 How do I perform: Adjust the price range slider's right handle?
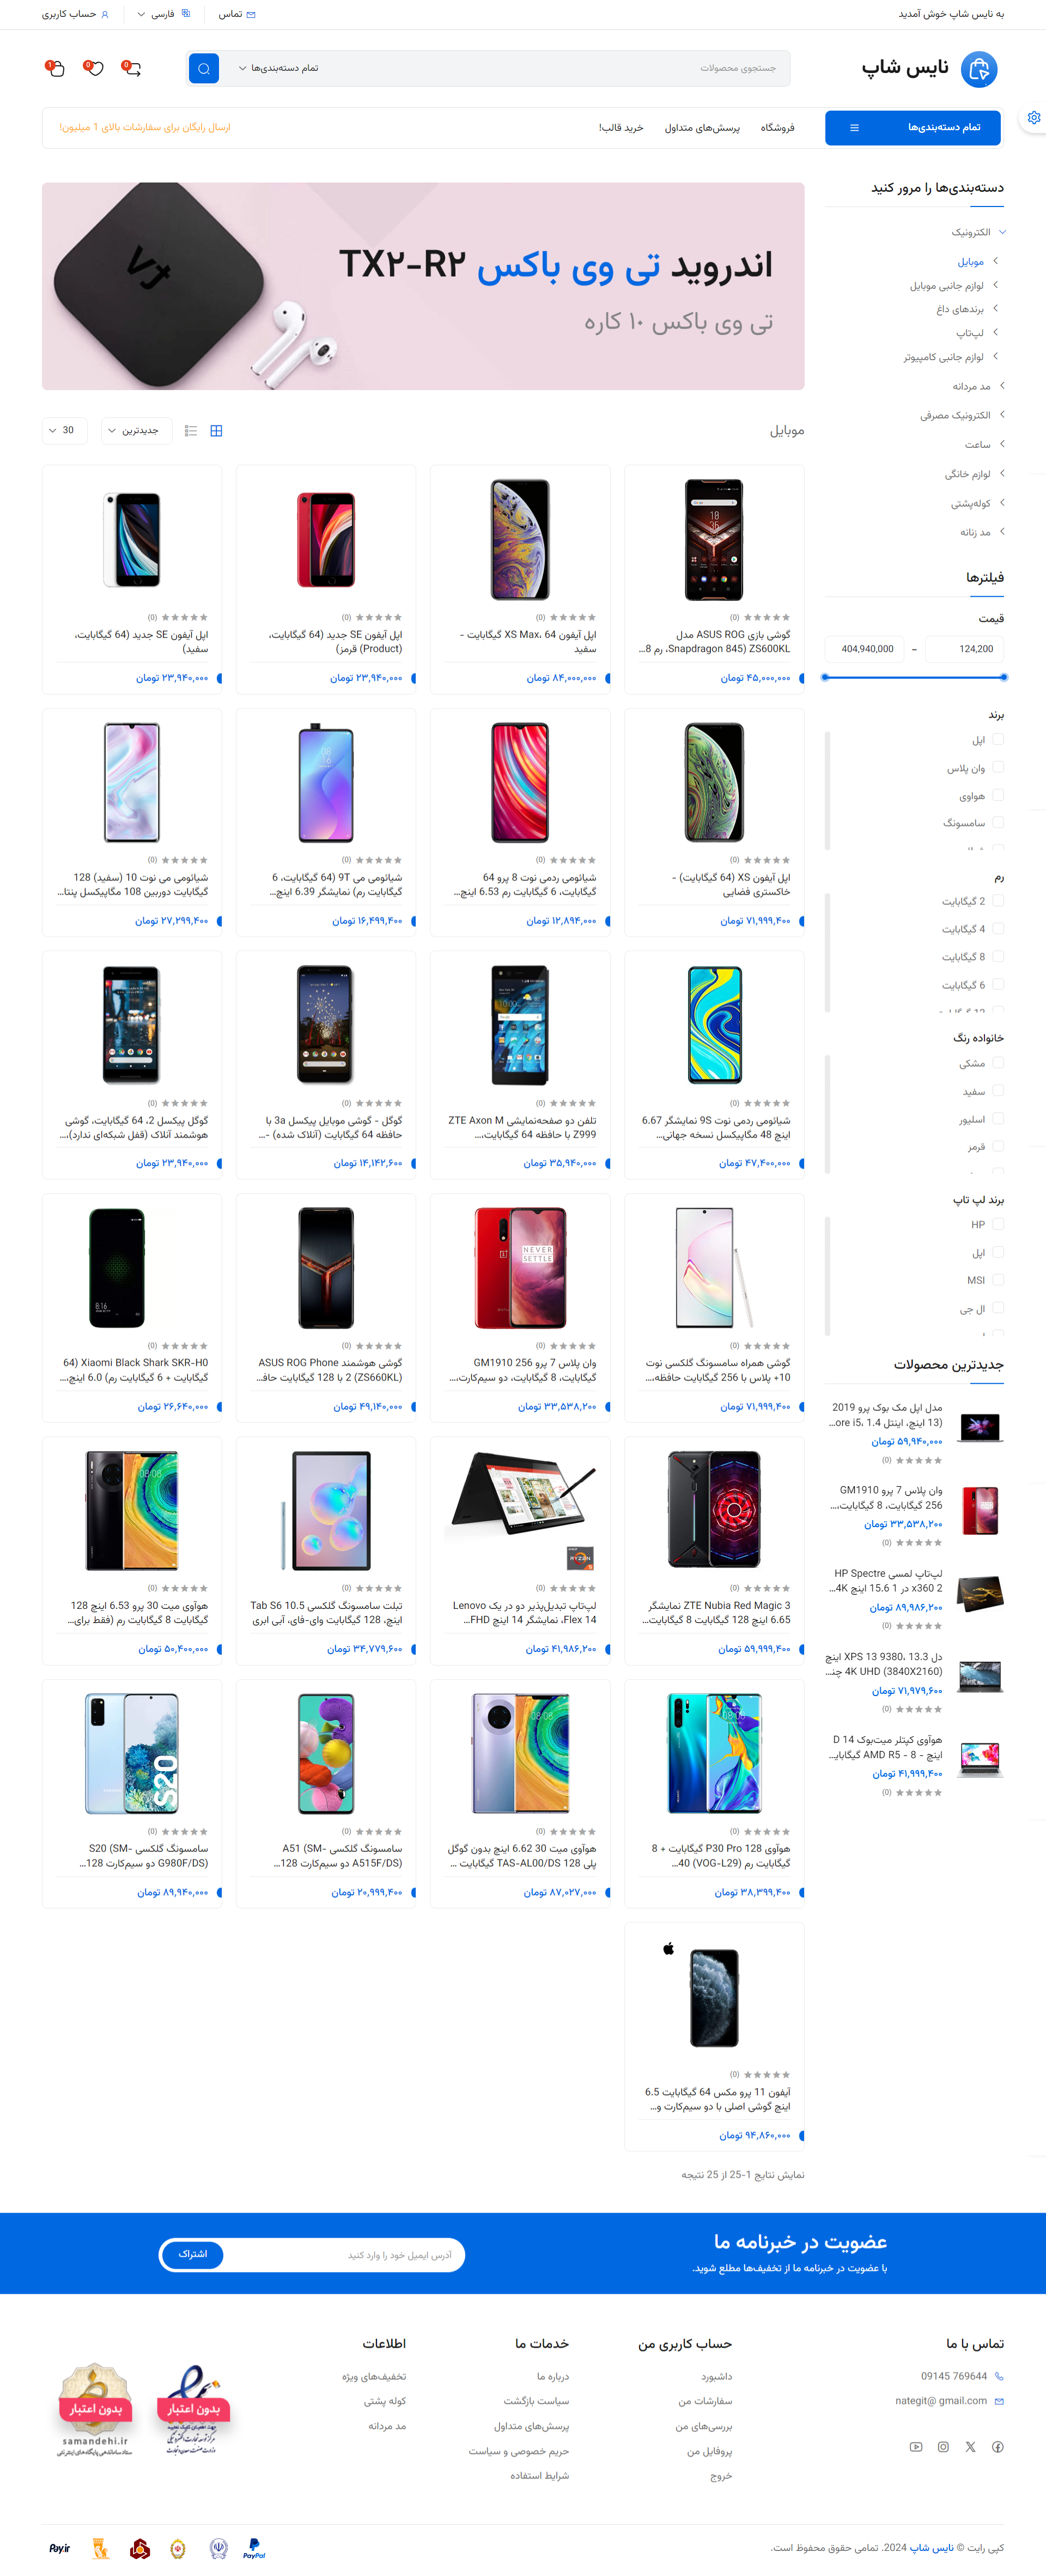(1003, 677)
